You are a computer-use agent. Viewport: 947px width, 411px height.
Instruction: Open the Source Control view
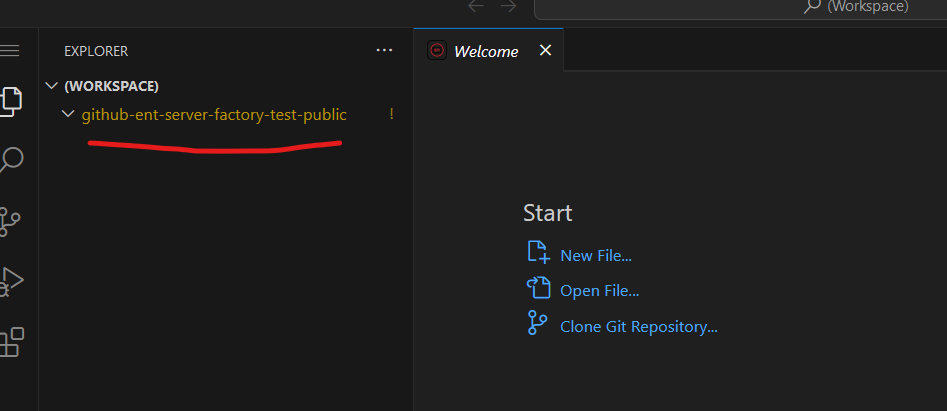(10, 221)
